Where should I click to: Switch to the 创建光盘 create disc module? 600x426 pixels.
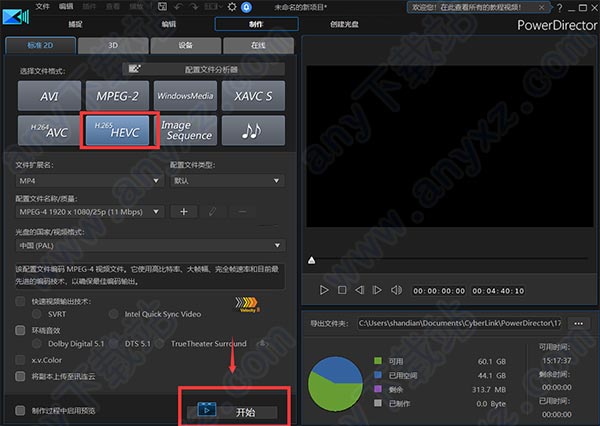tap(344, 24)
